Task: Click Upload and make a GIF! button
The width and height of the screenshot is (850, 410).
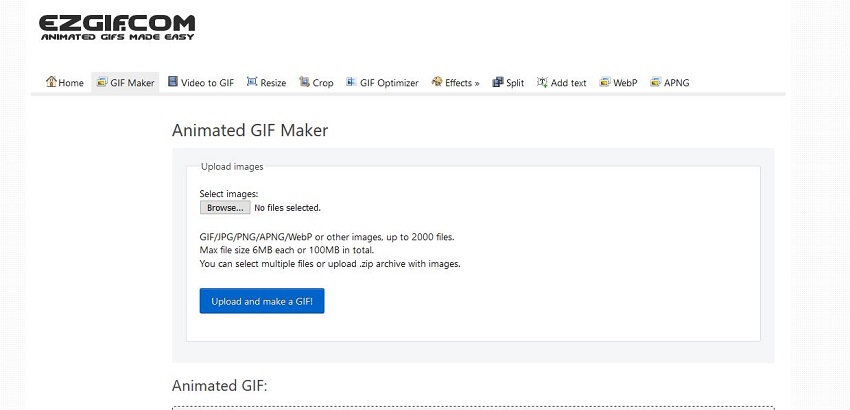Action: (262, 301)
